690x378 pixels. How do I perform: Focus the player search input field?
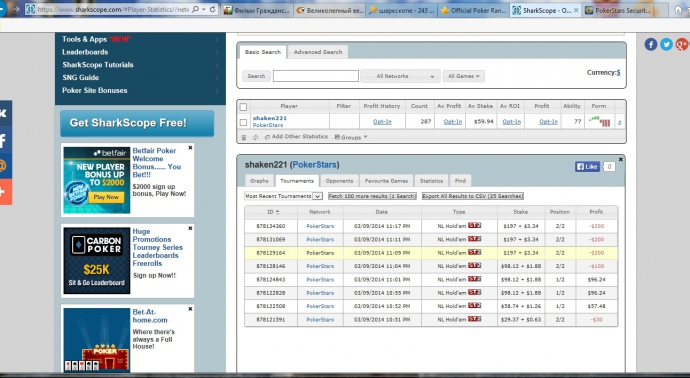coord(316,76)
